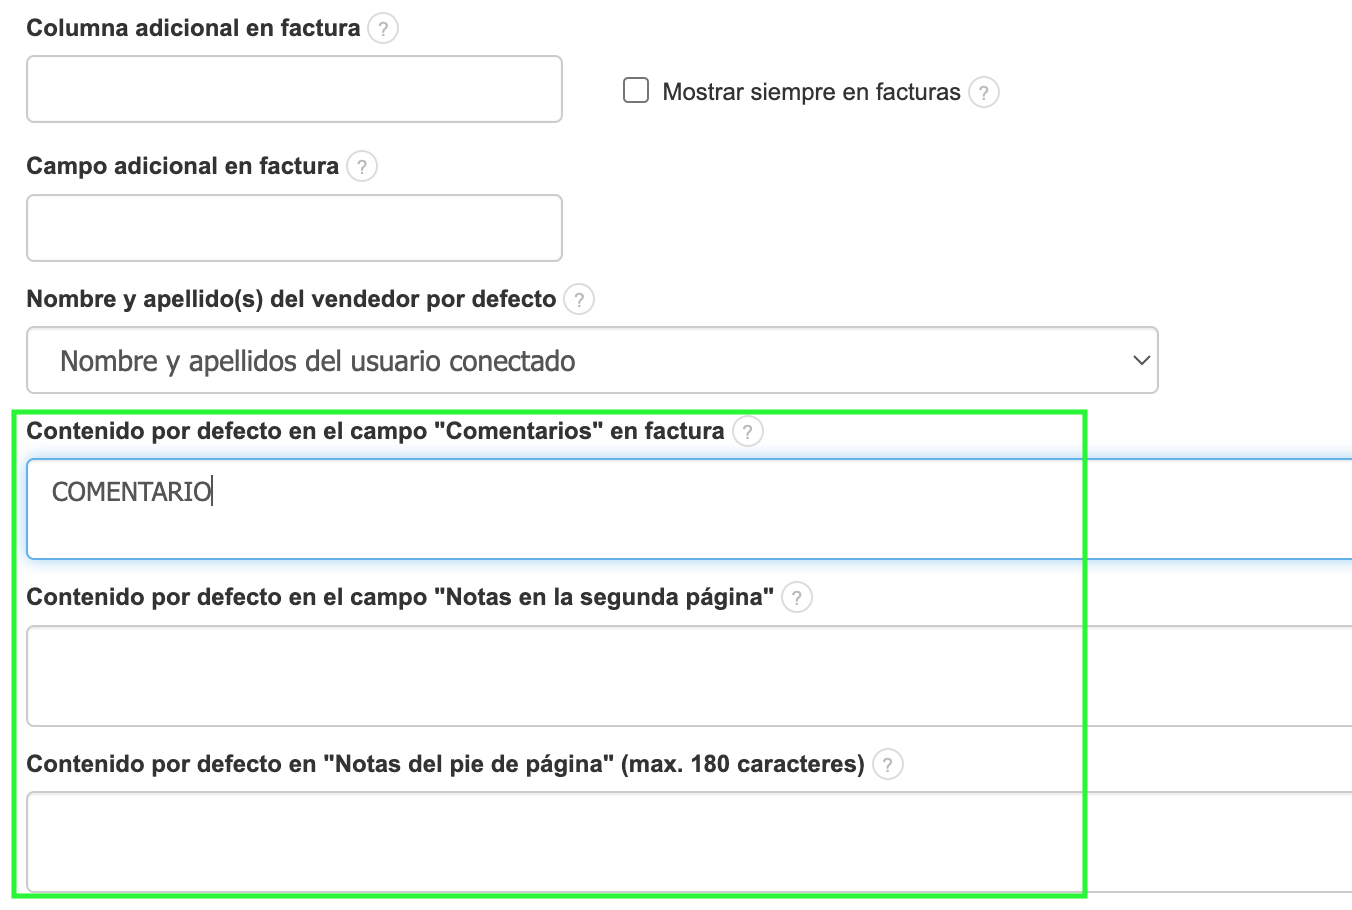Viewport: 1352px width, 910px height.
Task: Open help icon next to Mostrar siempre en facturas
Action: [x=984, y=93]
